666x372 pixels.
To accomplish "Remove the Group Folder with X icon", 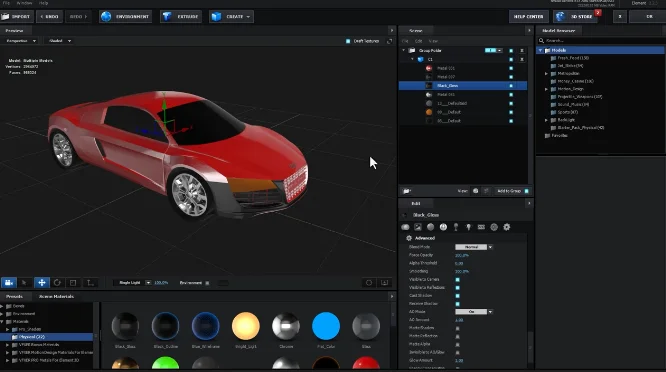I will coord(522,51).
